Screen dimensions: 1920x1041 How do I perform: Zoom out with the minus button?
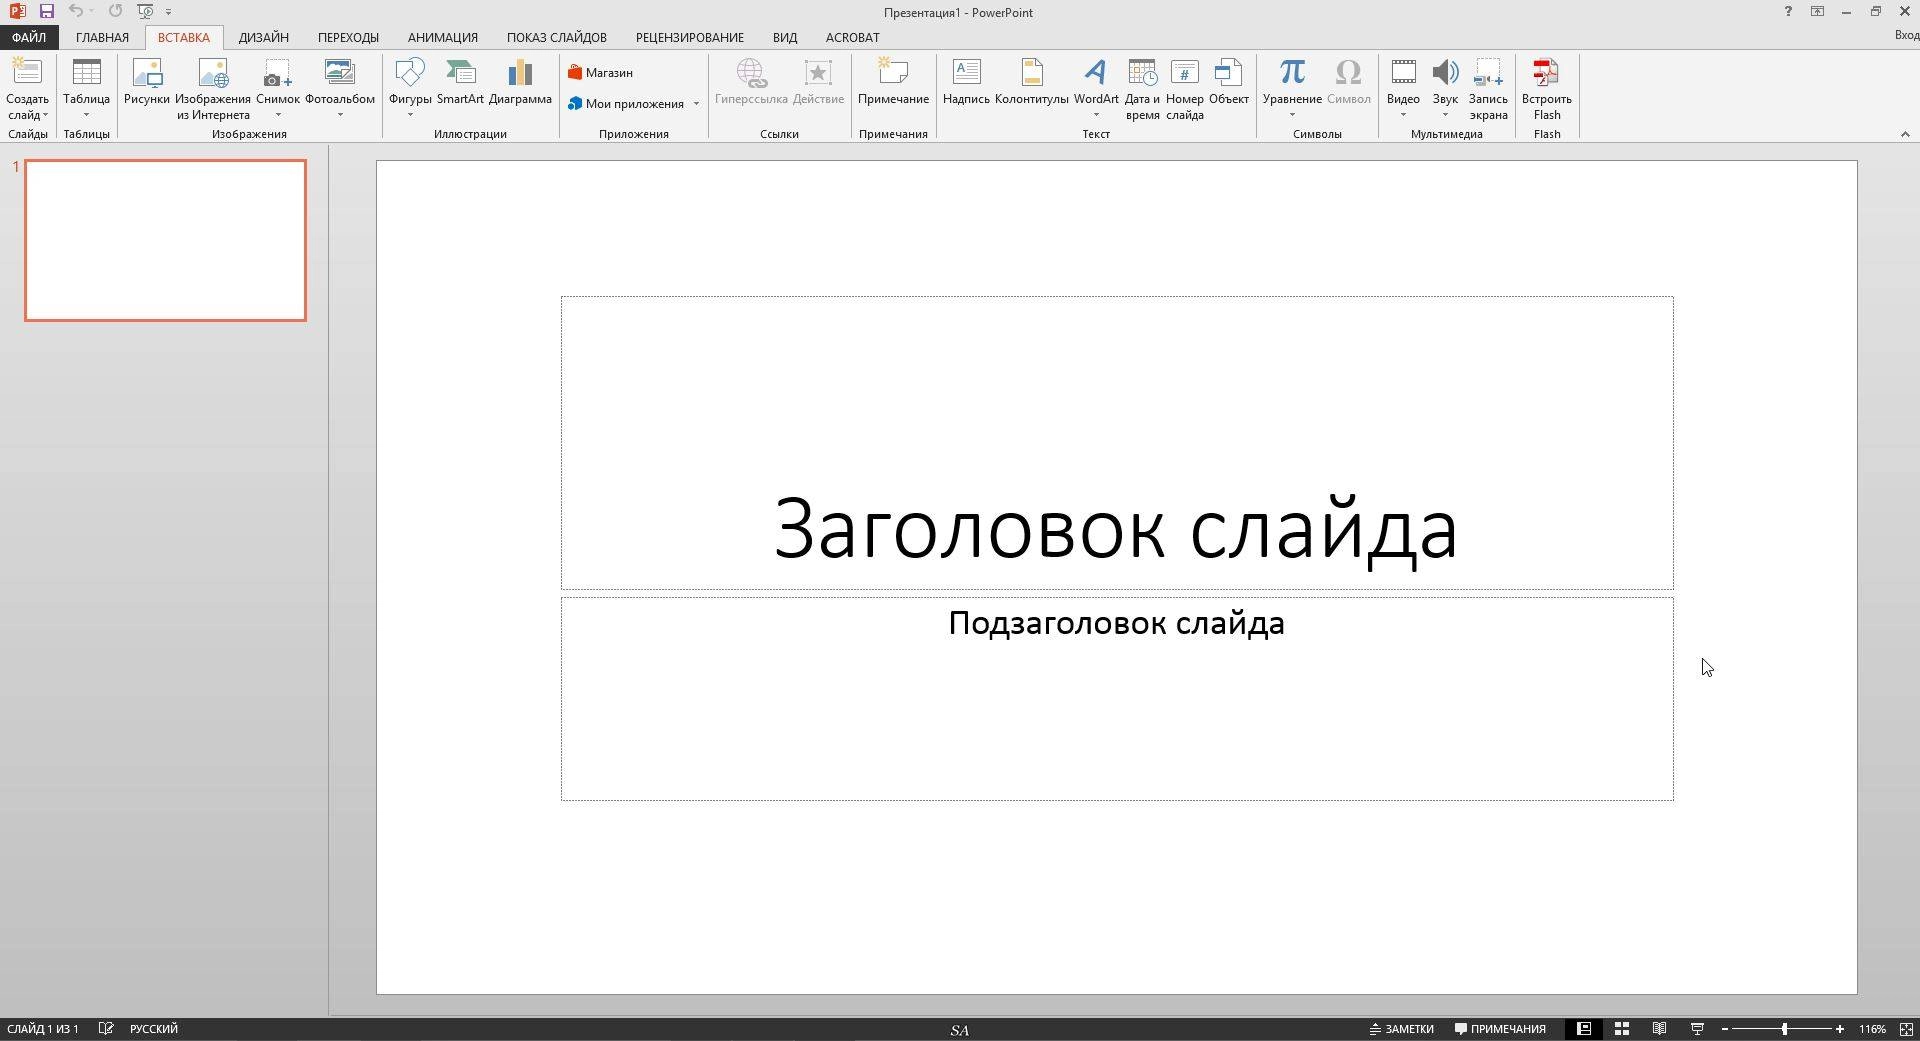tap(1725, 1029)
